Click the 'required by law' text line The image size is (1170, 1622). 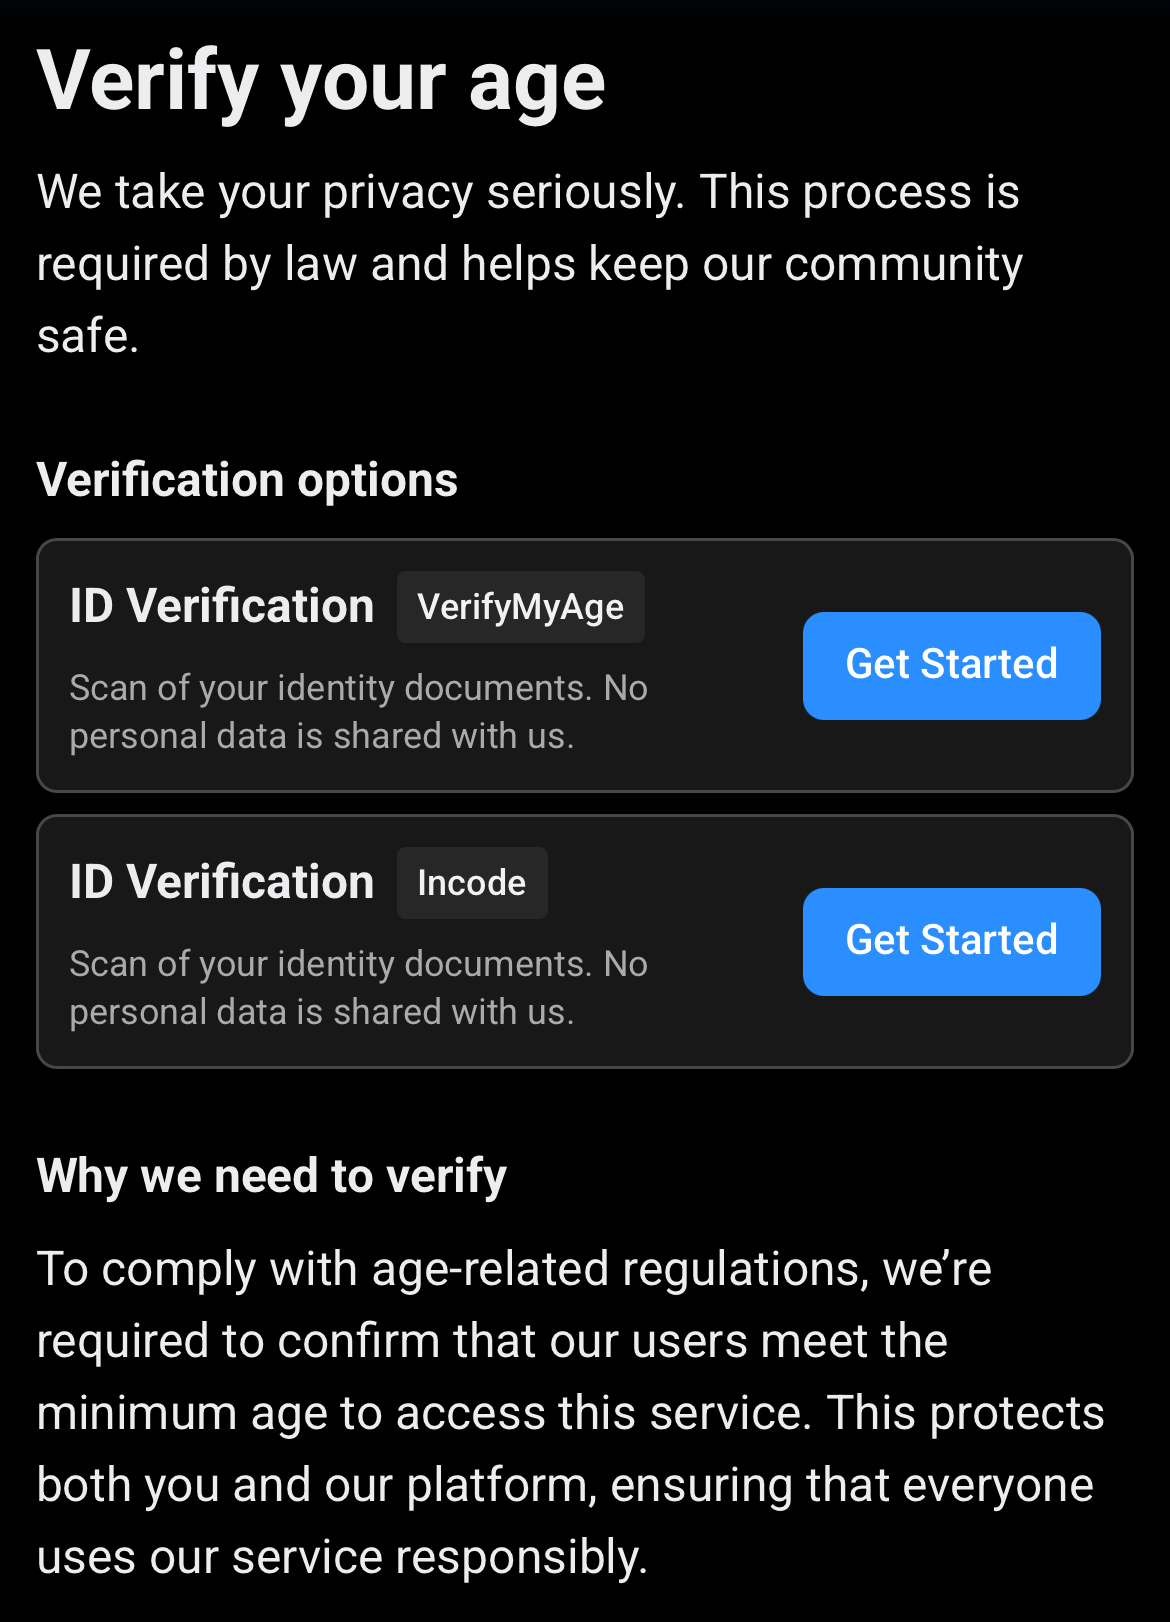pyautogui.click(x=529, y=264)
